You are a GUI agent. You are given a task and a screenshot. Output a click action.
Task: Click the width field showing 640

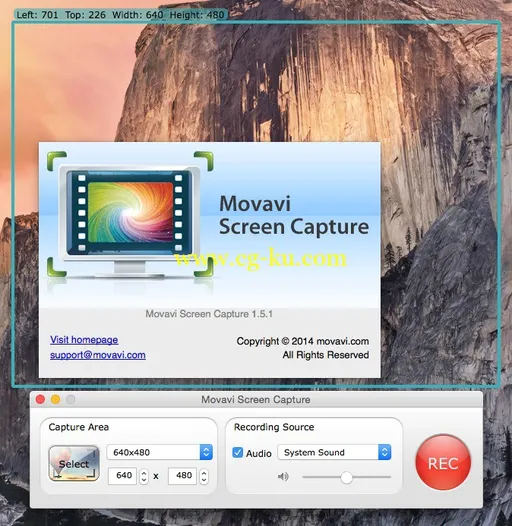click(122, 476)
